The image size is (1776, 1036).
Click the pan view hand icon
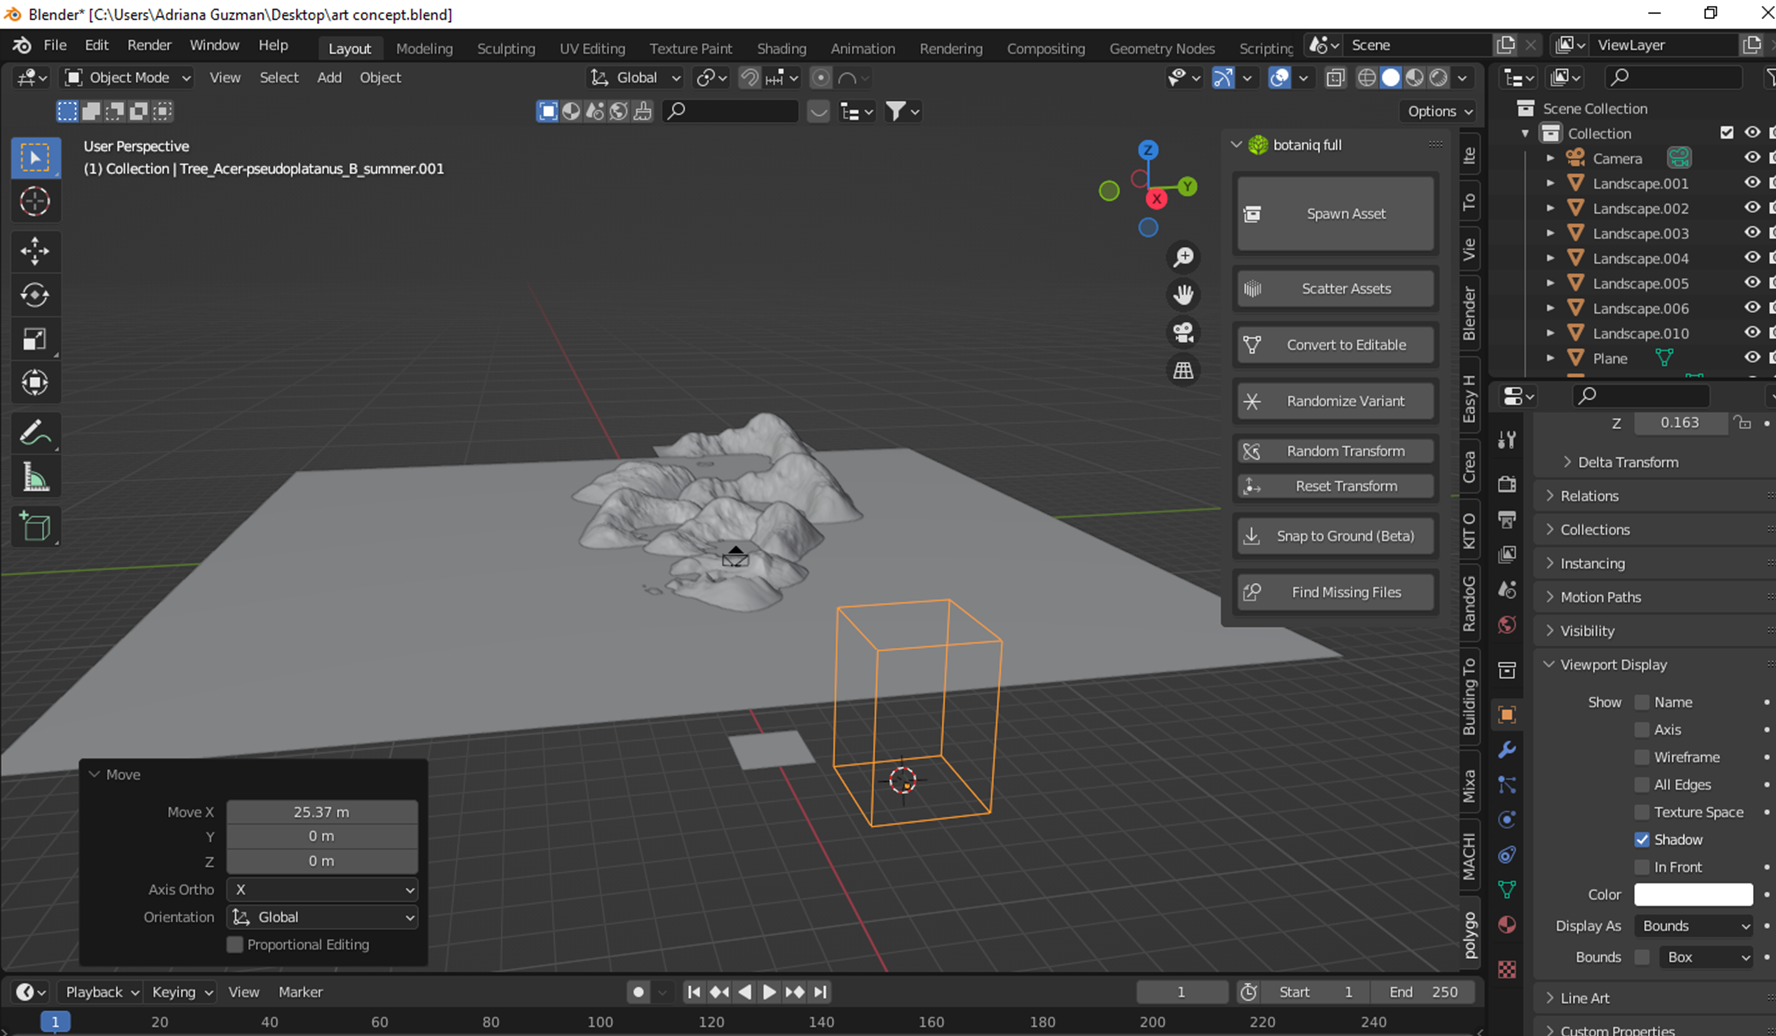(1184, 295)
